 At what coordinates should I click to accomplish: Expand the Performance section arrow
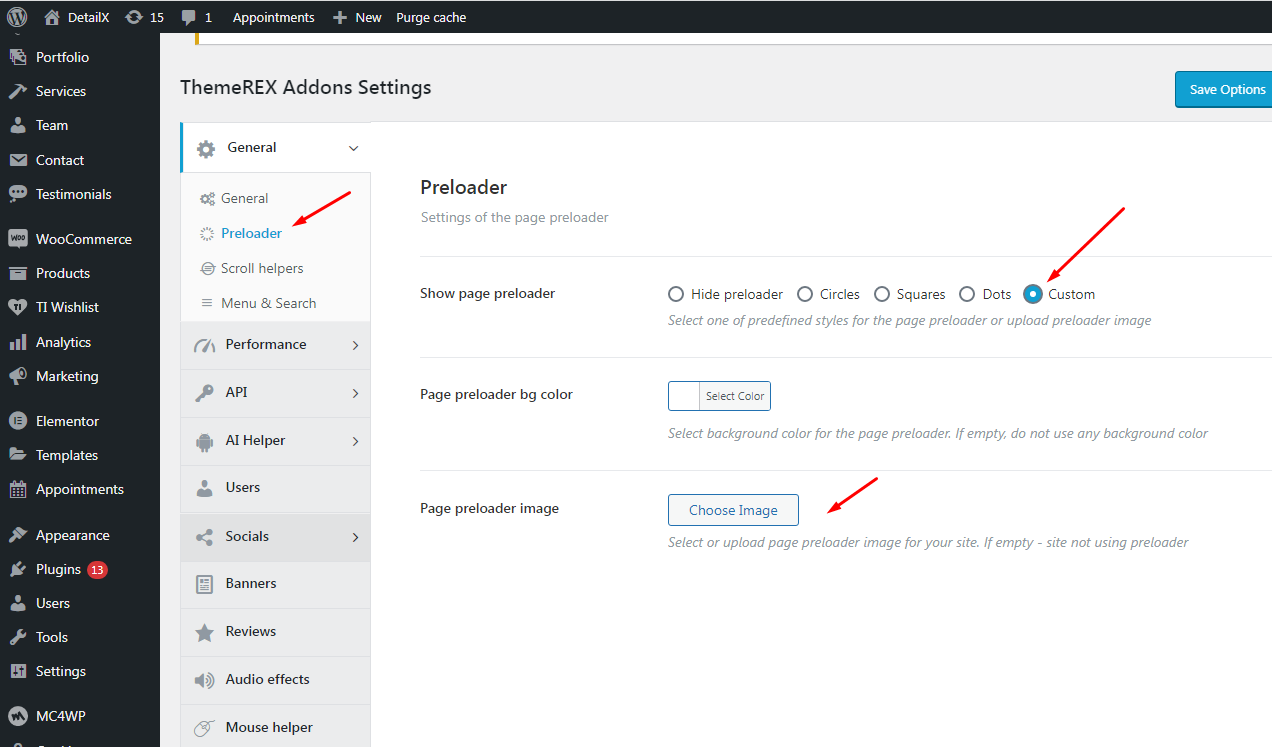pos(355,345)
